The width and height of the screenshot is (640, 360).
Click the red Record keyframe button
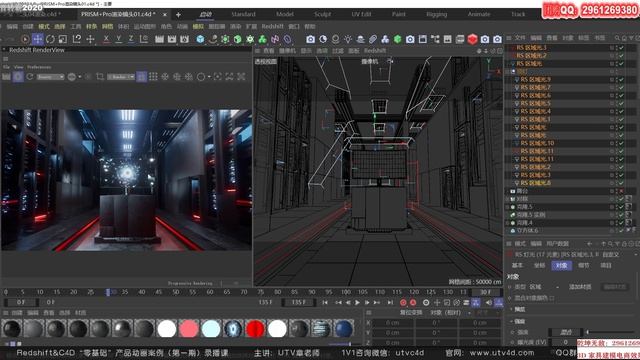point(403,302)
